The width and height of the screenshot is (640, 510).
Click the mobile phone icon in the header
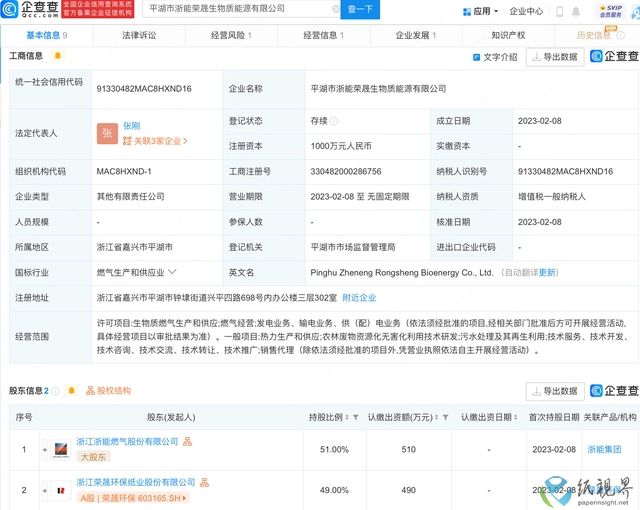coord(560,12)
